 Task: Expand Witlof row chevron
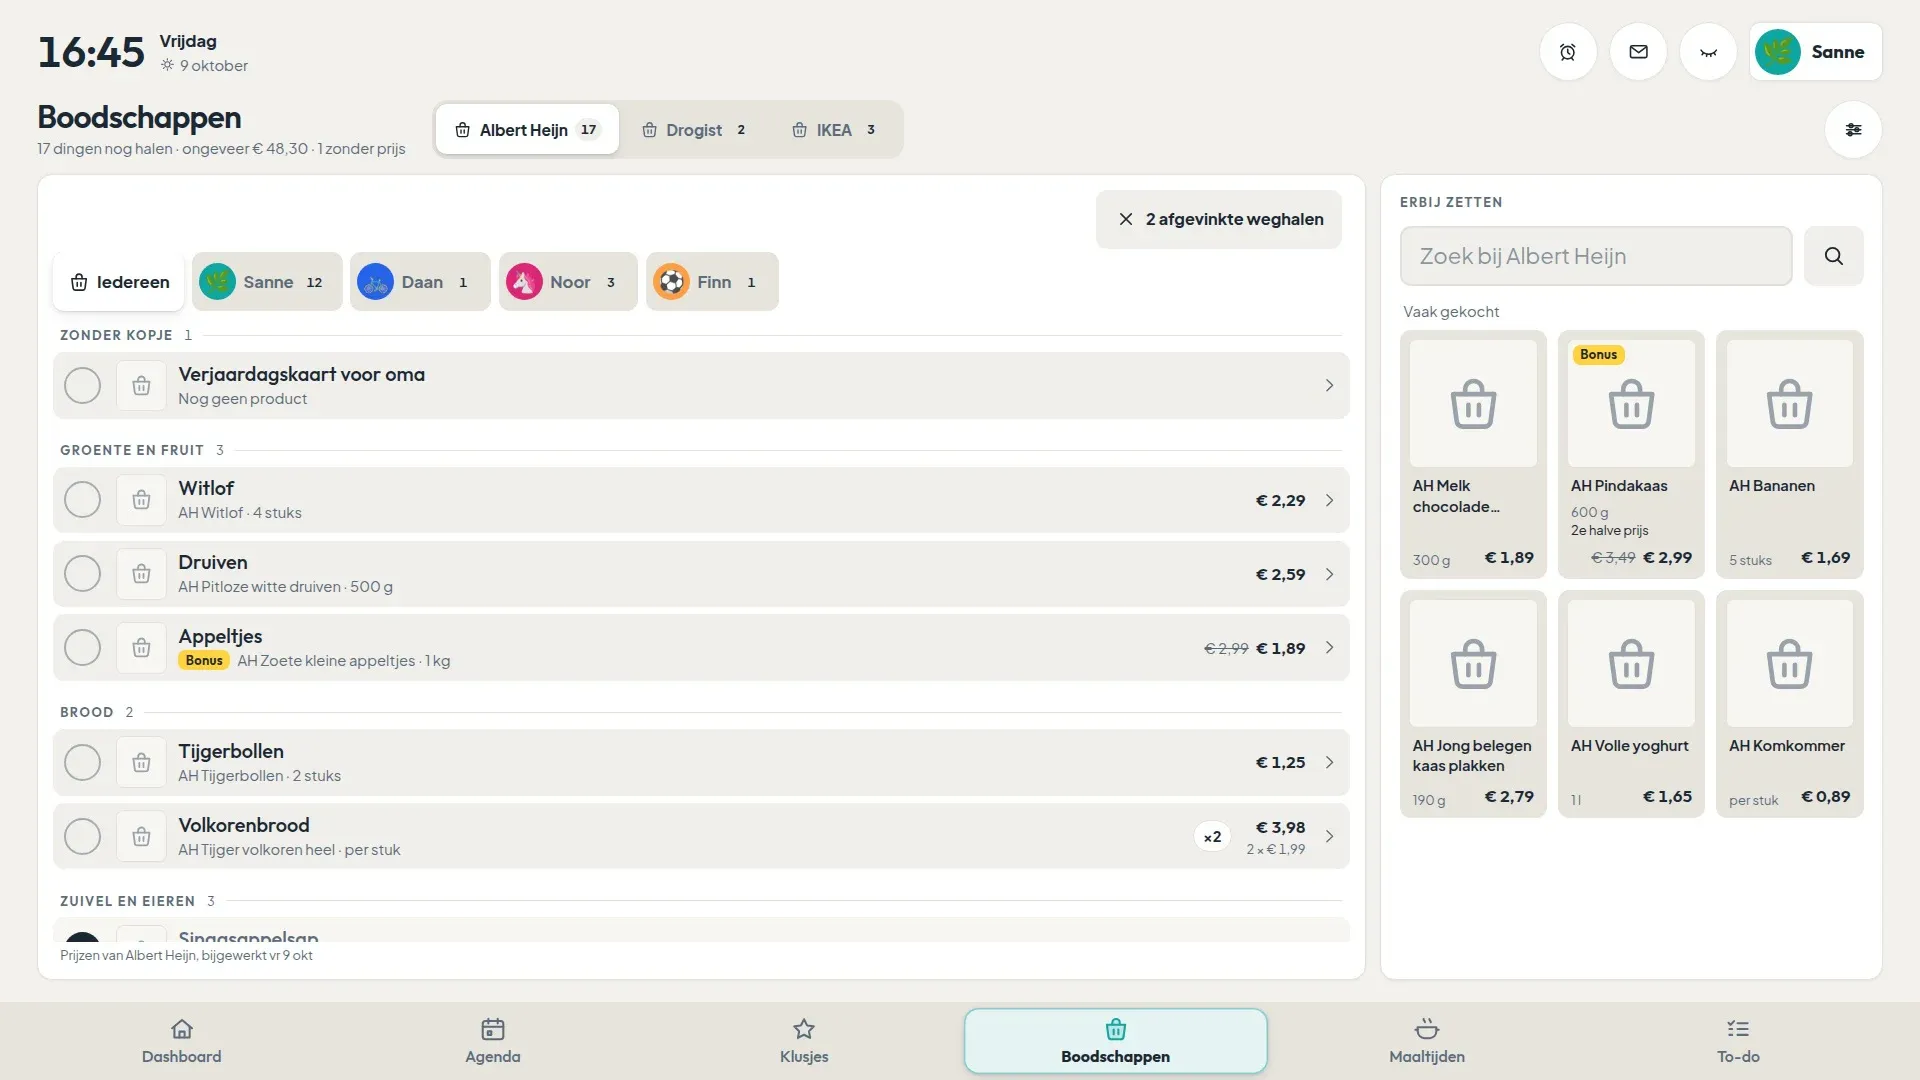point(1329,500)
